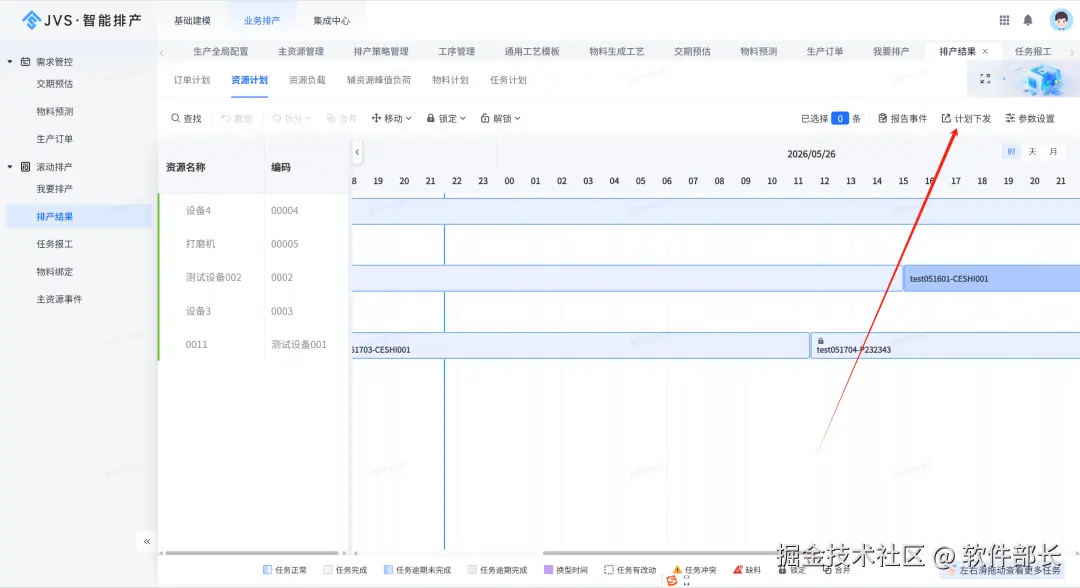Click the 任务逾期未完成 legend swatch
This screenshot has width=1080, height=588.
tap(388, 569)
